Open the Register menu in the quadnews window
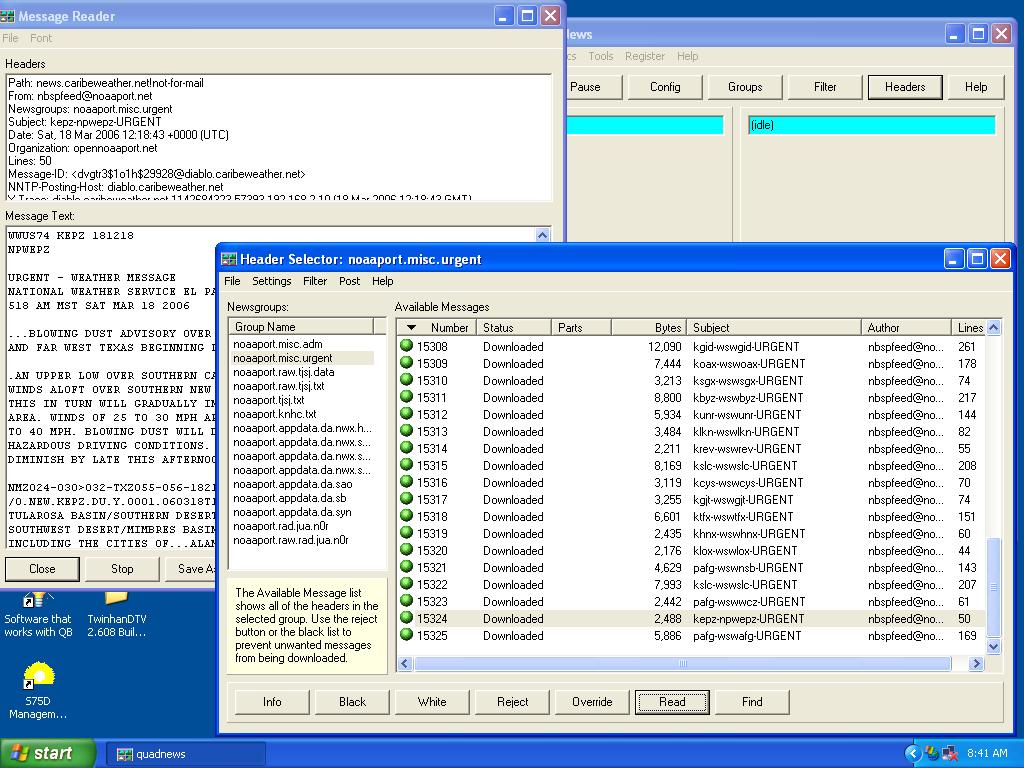The height and width of the screenshot is (768, 1024). coord(645,56)
